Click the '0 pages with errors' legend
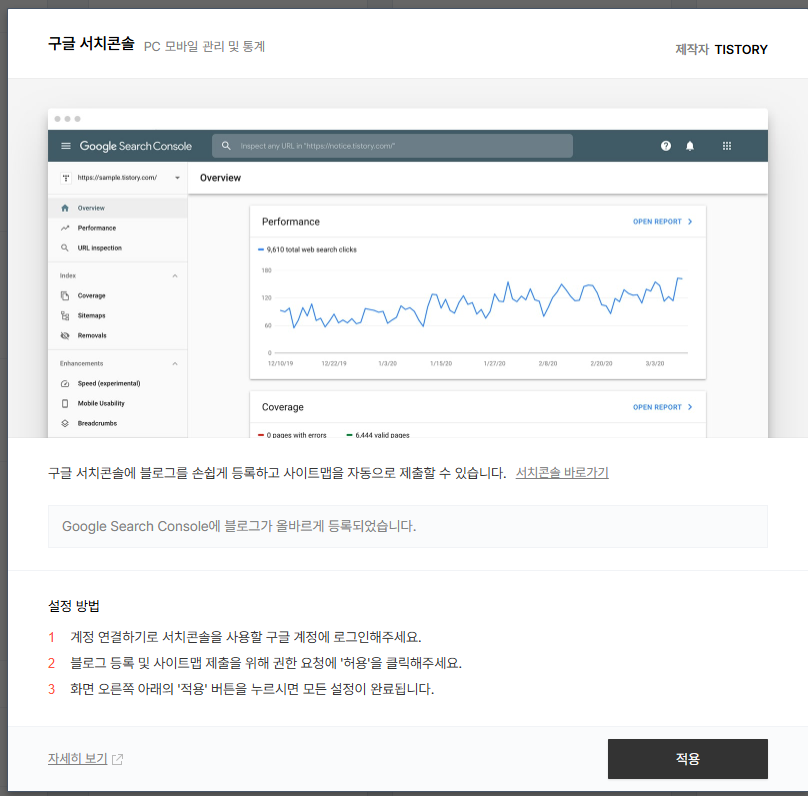808x796 pixels. point(293,435)
